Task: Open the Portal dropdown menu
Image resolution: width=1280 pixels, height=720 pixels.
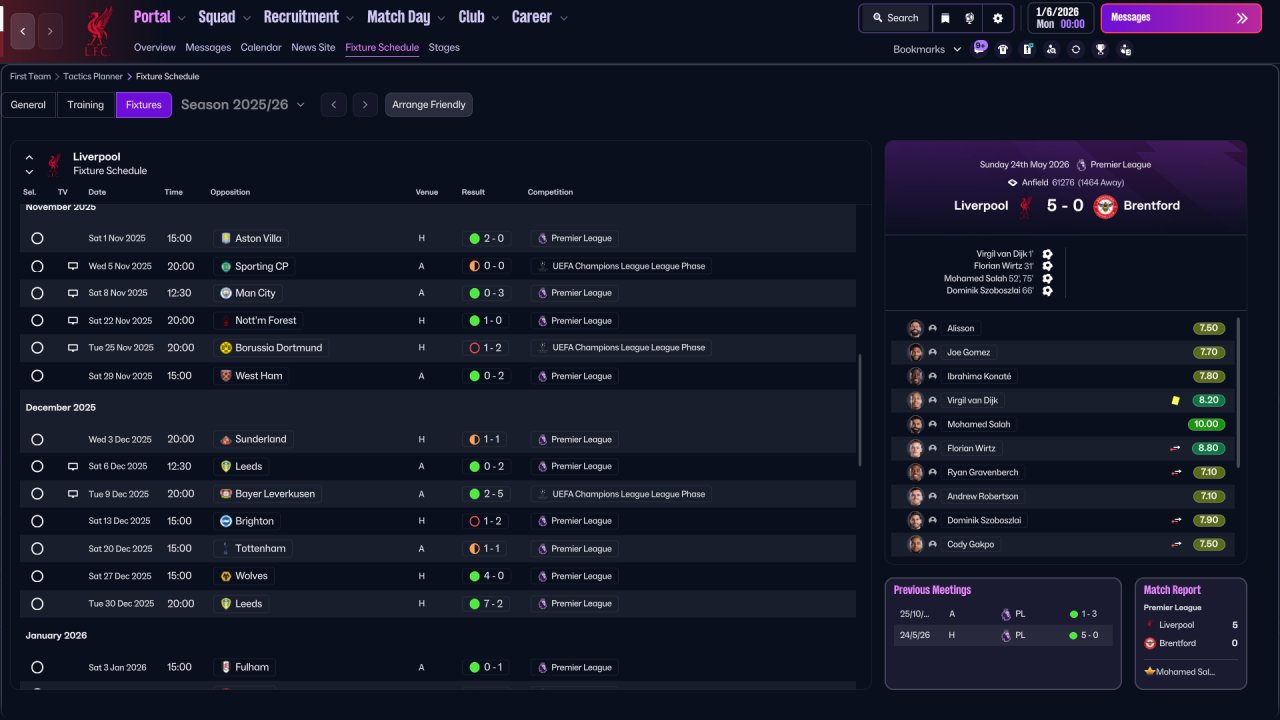Action: (159, 17)
